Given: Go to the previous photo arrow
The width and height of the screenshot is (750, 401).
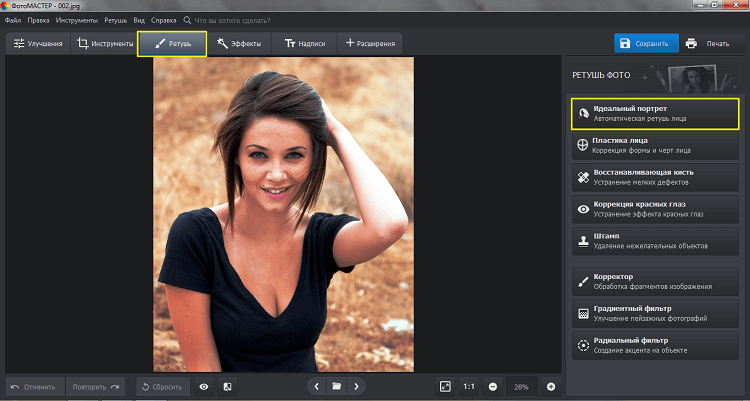Looking at the screenshot, I should pos(316,386).
